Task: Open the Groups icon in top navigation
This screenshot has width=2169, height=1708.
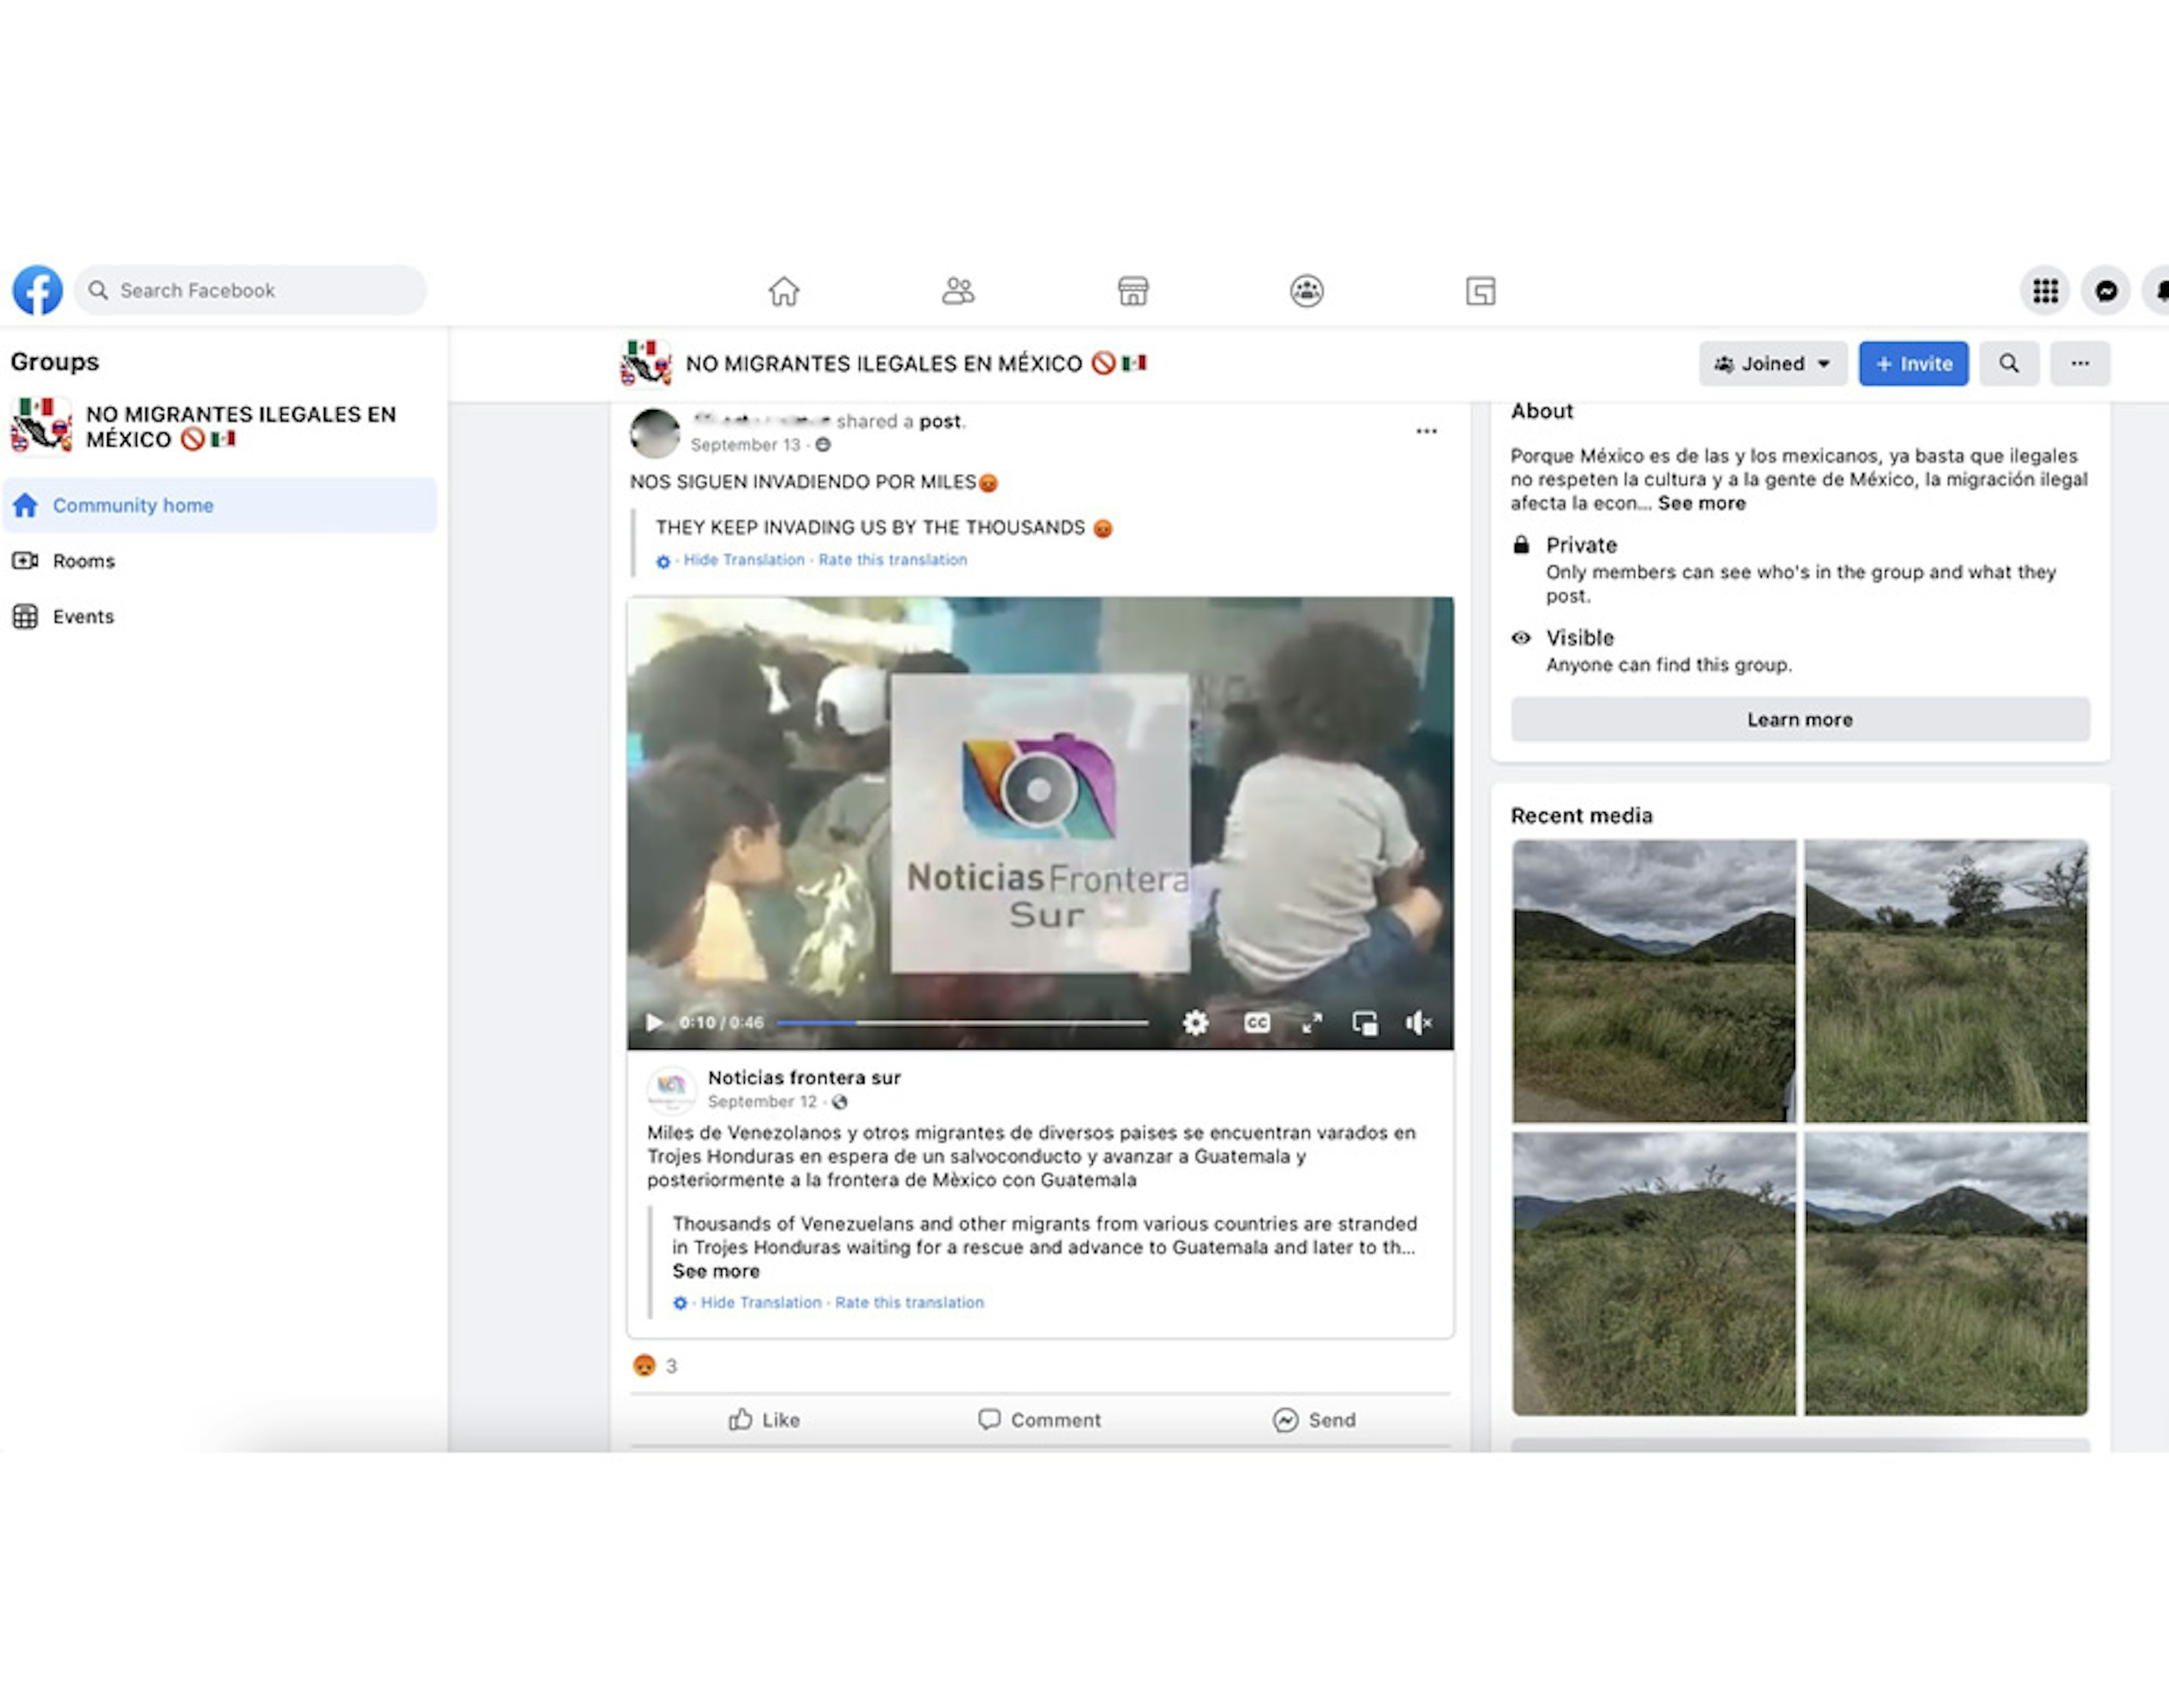Action: point(1306,291)
